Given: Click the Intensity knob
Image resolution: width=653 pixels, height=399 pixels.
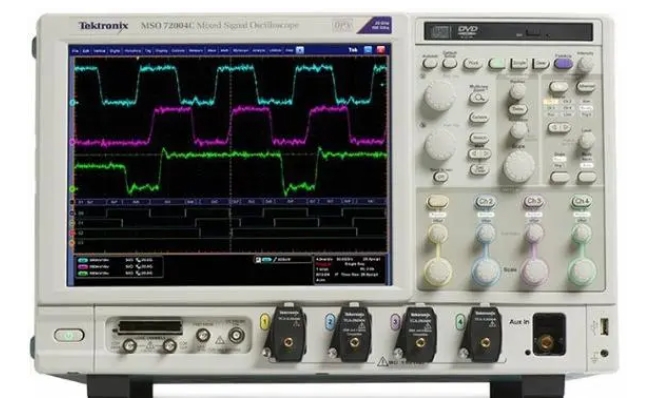Looking at the screenshot, I should click(x=586, y=64).
